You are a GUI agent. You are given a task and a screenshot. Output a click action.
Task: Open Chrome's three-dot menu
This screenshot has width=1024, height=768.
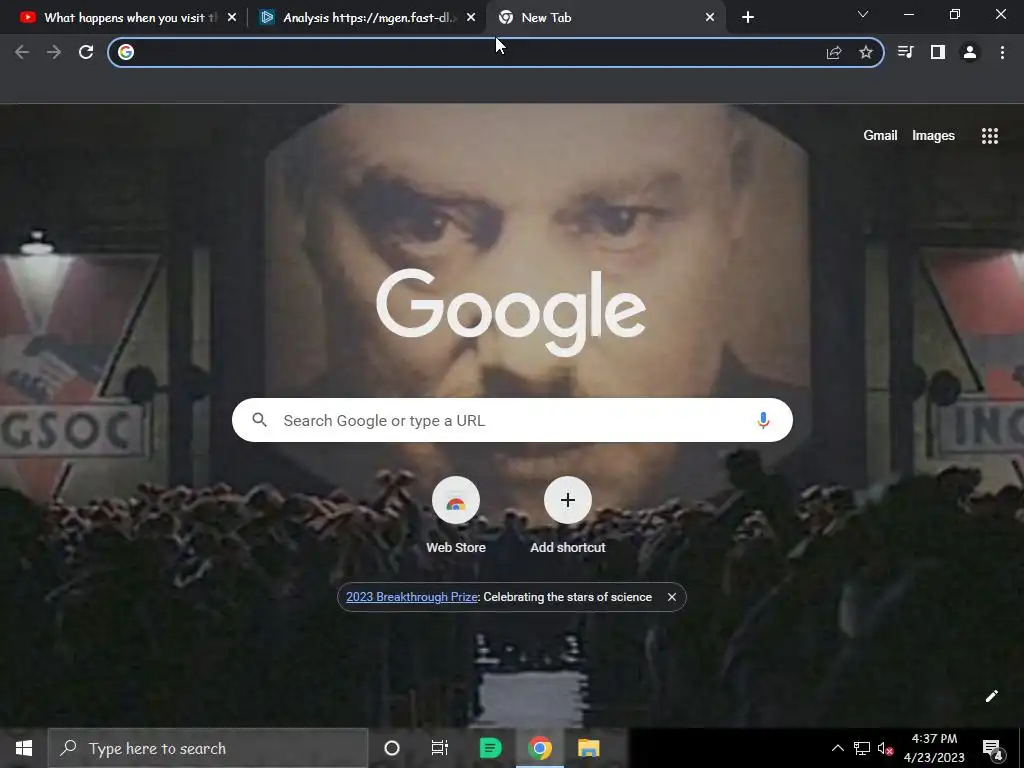1002,52
